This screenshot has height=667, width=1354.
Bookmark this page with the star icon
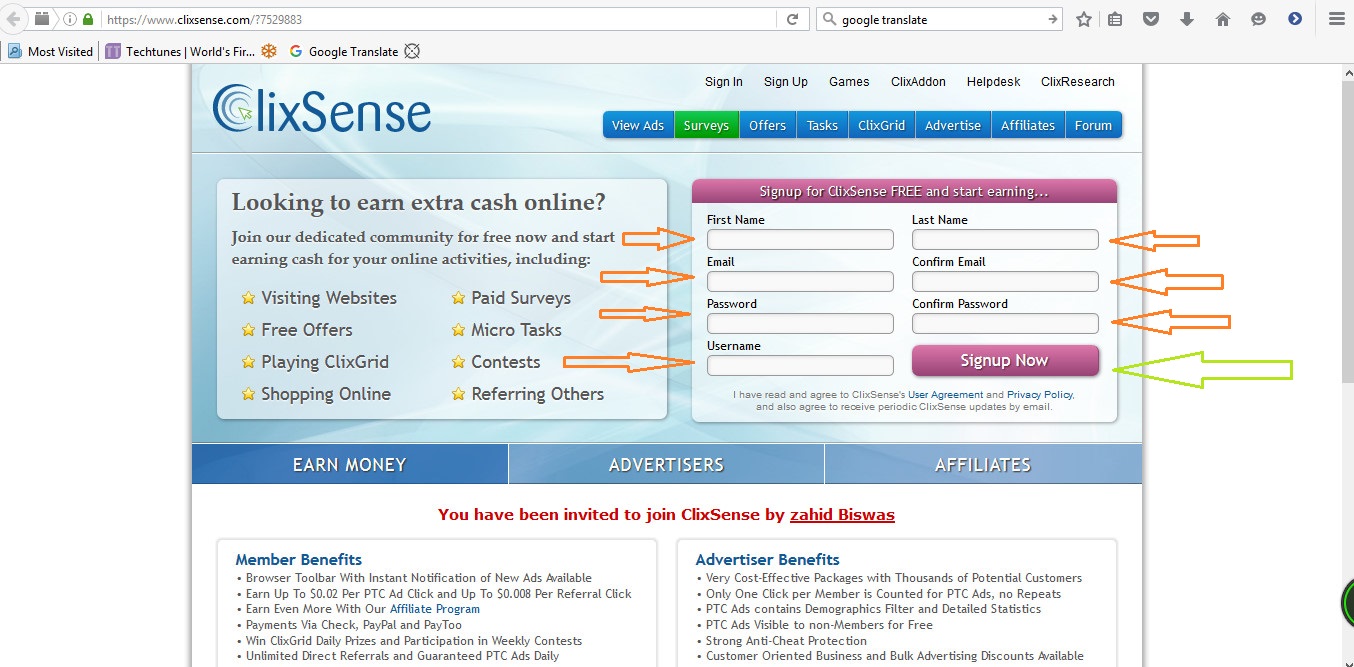(x=1084, y=19)
